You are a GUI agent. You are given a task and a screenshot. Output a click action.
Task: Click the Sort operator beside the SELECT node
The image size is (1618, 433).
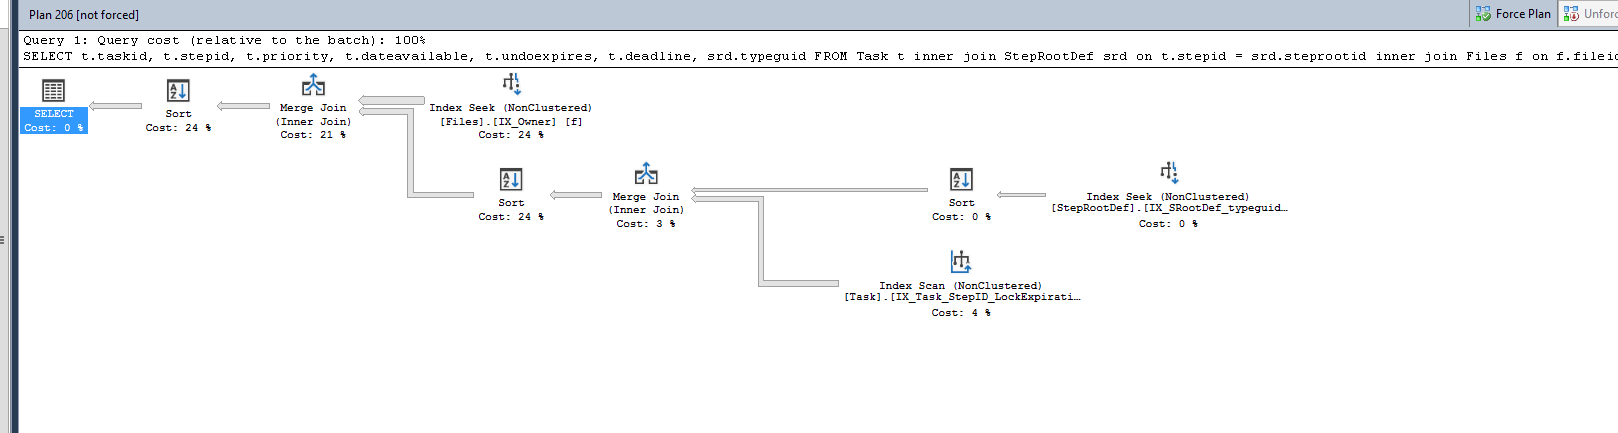[178, 91]
